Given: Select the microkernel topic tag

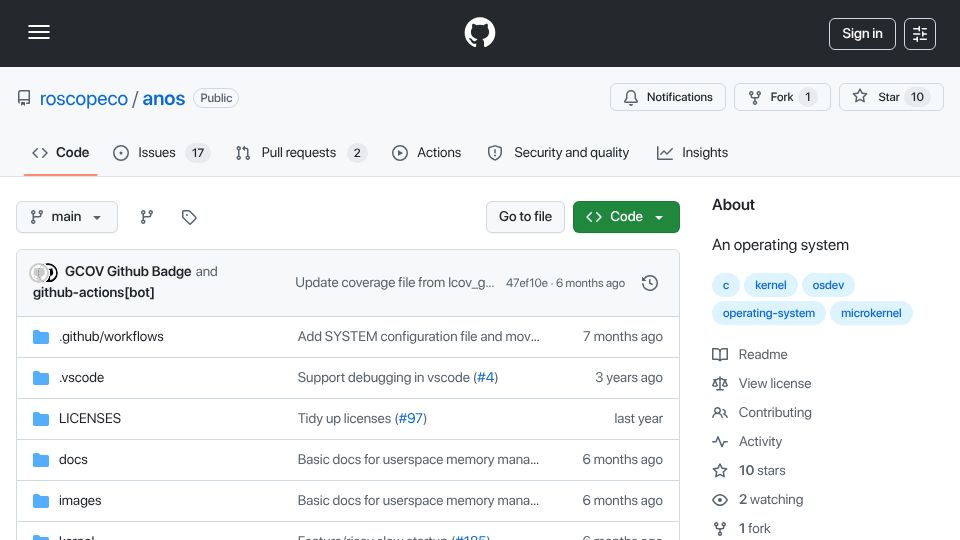Looking at the screenshot, I should click(x=871, y=313).
